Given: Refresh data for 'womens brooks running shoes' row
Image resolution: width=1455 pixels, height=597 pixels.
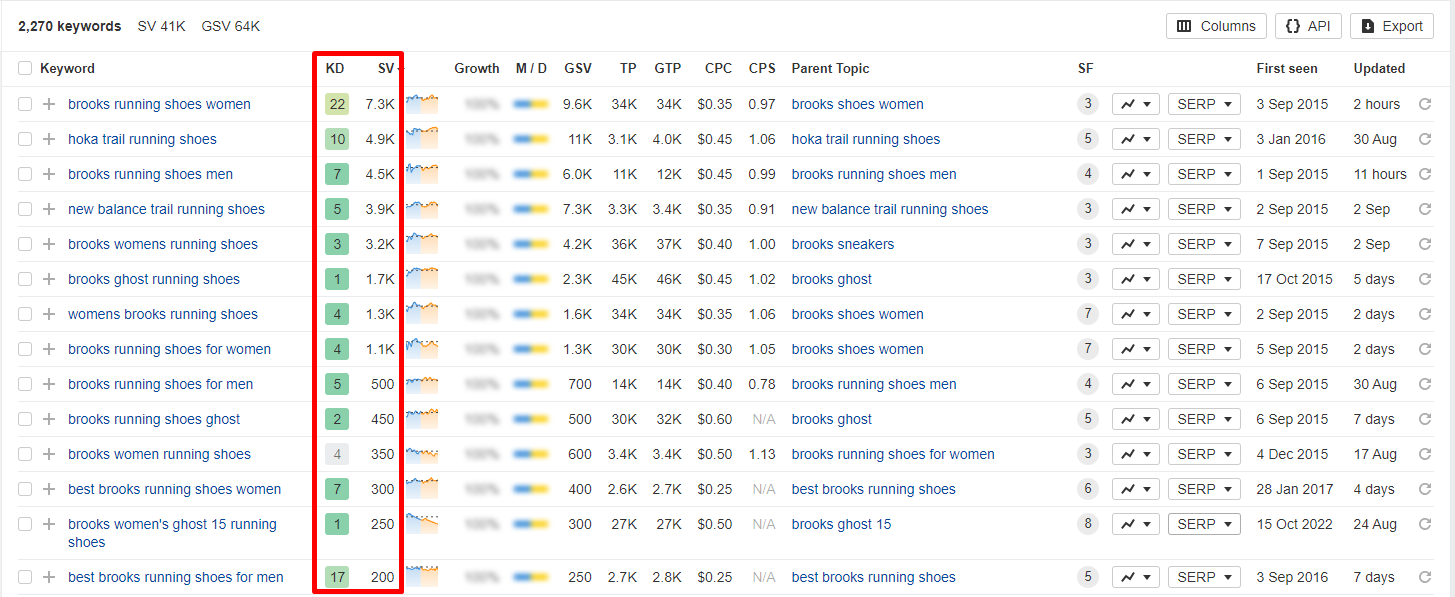Looking at the screenshot, I should click(1425, 314).
